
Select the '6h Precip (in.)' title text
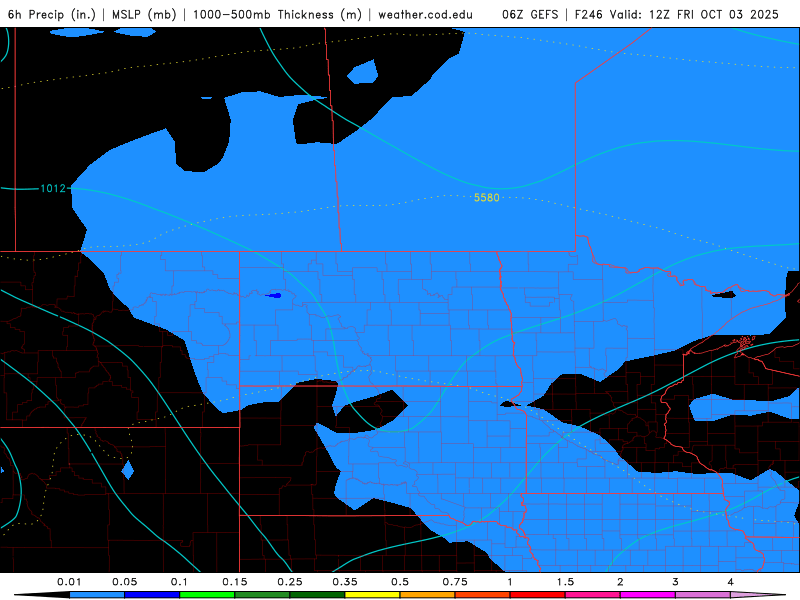click(x=52, y=14)
